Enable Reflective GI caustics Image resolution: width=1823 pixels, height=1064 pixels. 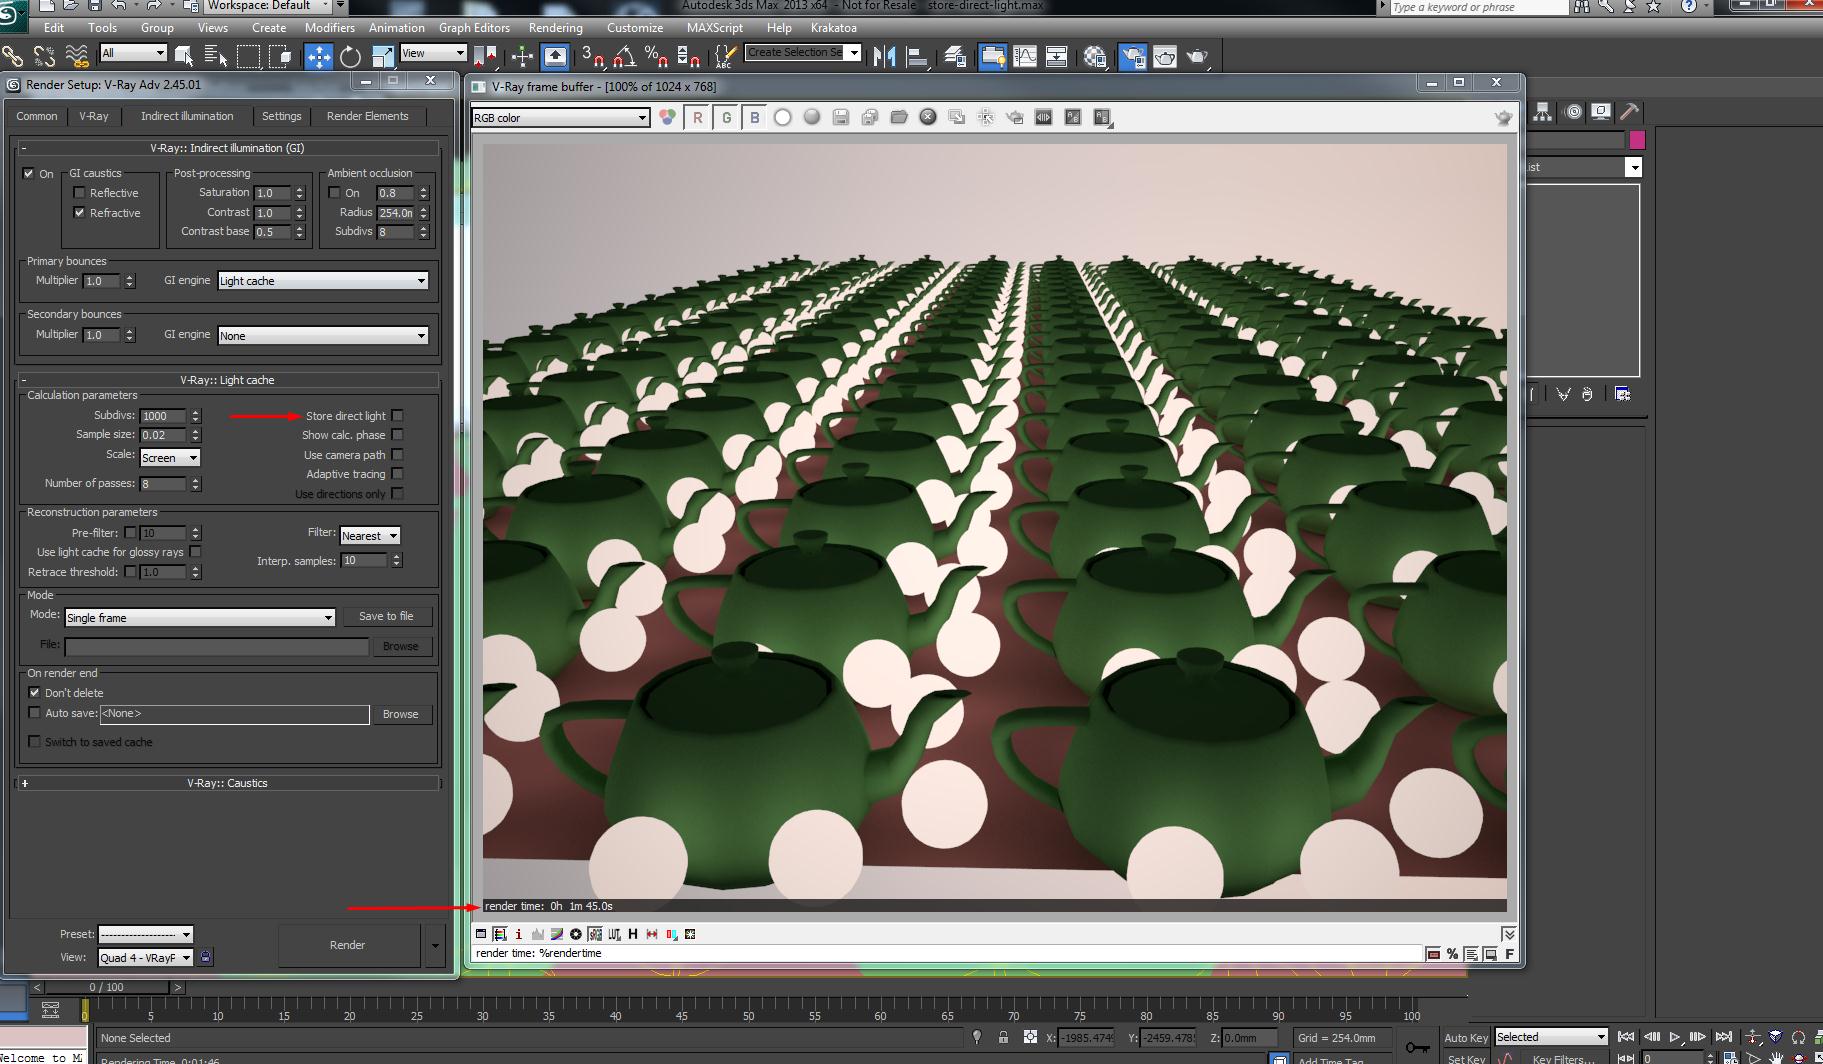point(79,193)
